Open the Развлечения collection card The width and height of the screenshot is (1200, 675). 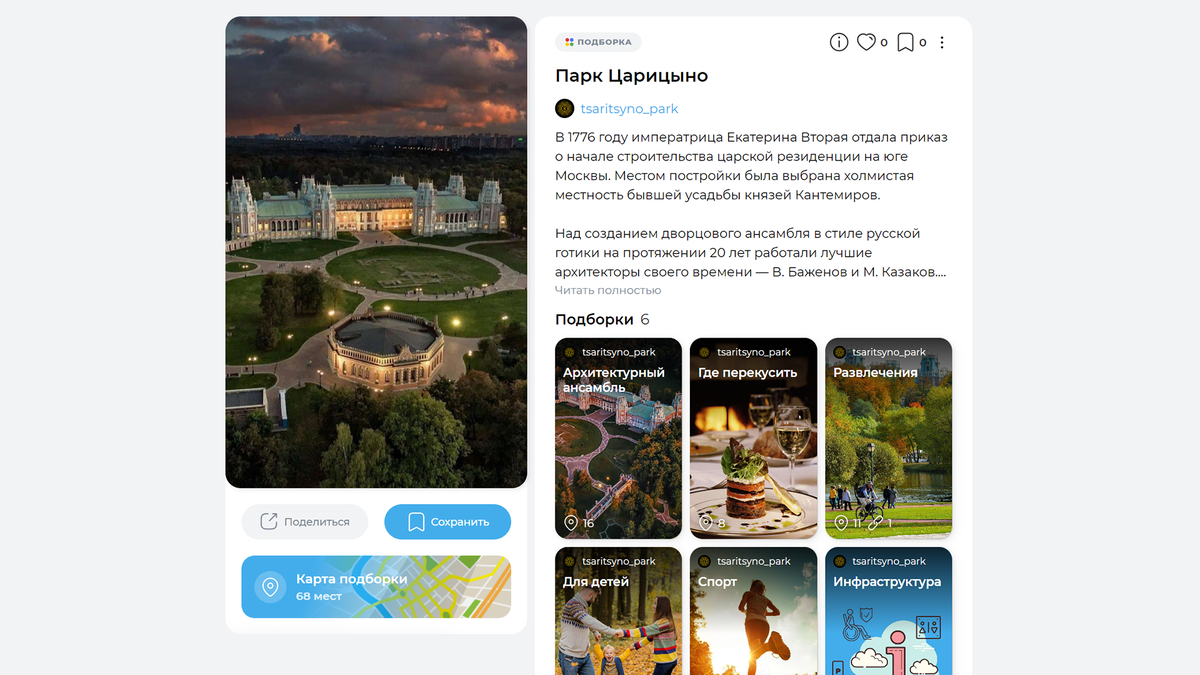tap(888, 439)
